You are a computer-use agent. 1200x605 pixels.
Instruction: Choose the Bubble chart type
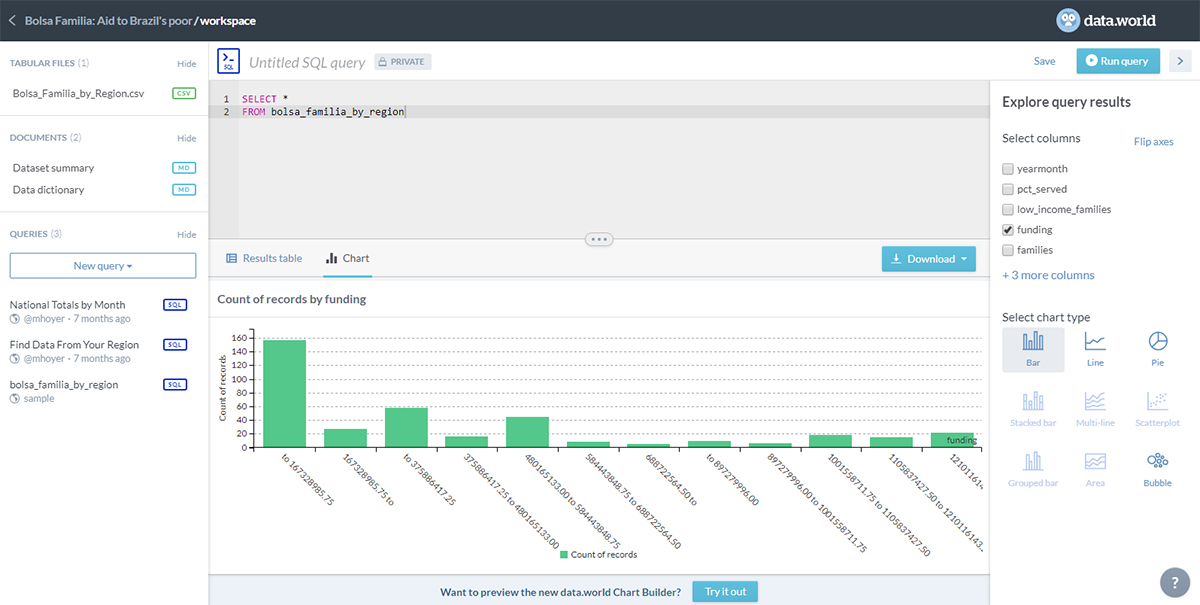(x=1157, y=468)
